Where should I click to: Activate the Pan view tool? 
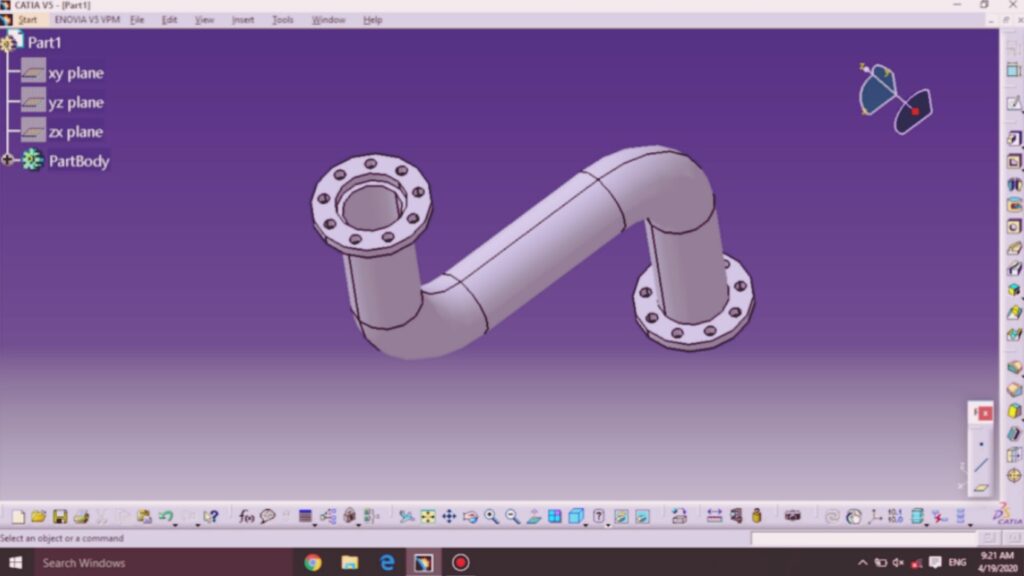(449, 517)
